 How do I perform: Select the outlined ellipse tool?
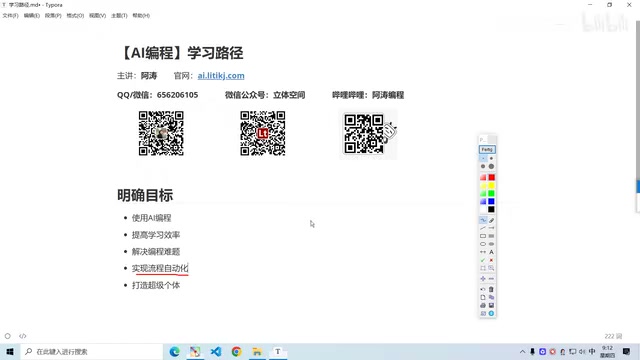click(483, 244)
